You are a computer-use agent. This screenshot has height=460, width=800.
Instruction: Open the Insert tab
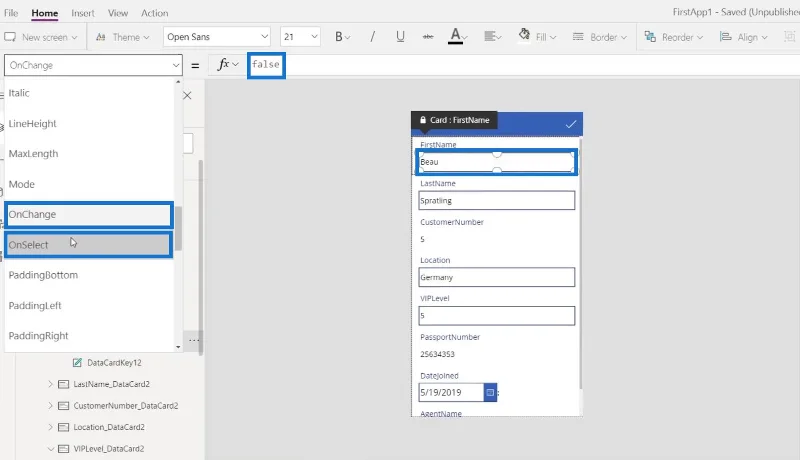[83, 13]
